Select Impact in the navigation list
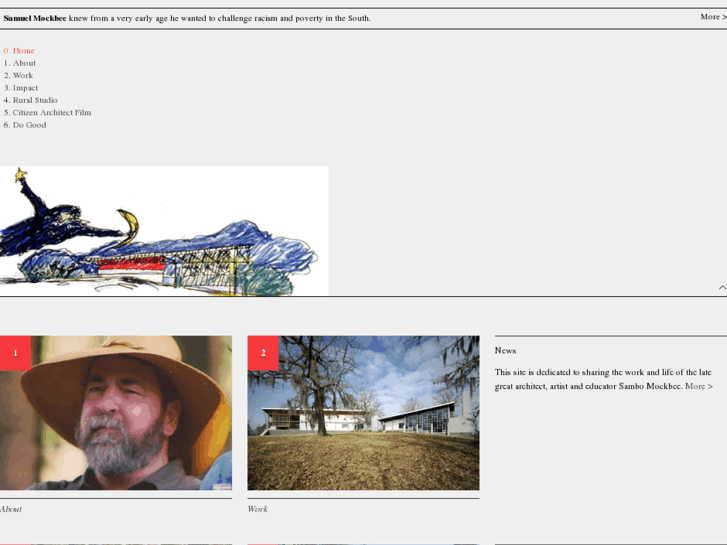 tap(21, 88)
